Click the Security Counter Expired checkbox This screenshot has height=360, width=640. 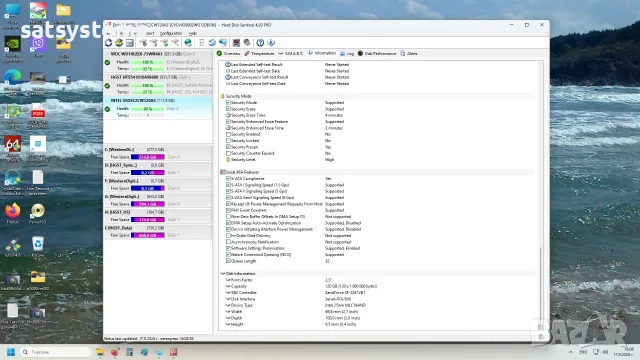click(x=228, y=153)
